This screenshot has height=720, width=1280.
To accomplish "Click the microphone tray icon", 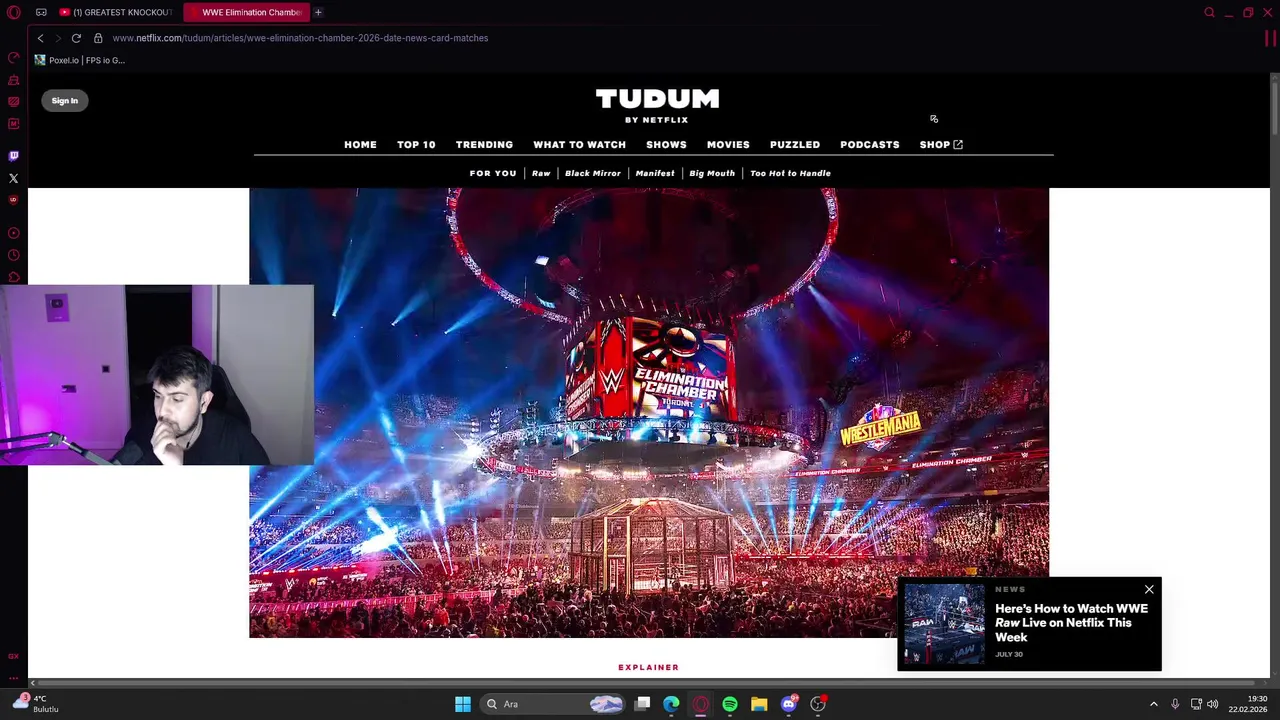I will tap(1175, 704).
